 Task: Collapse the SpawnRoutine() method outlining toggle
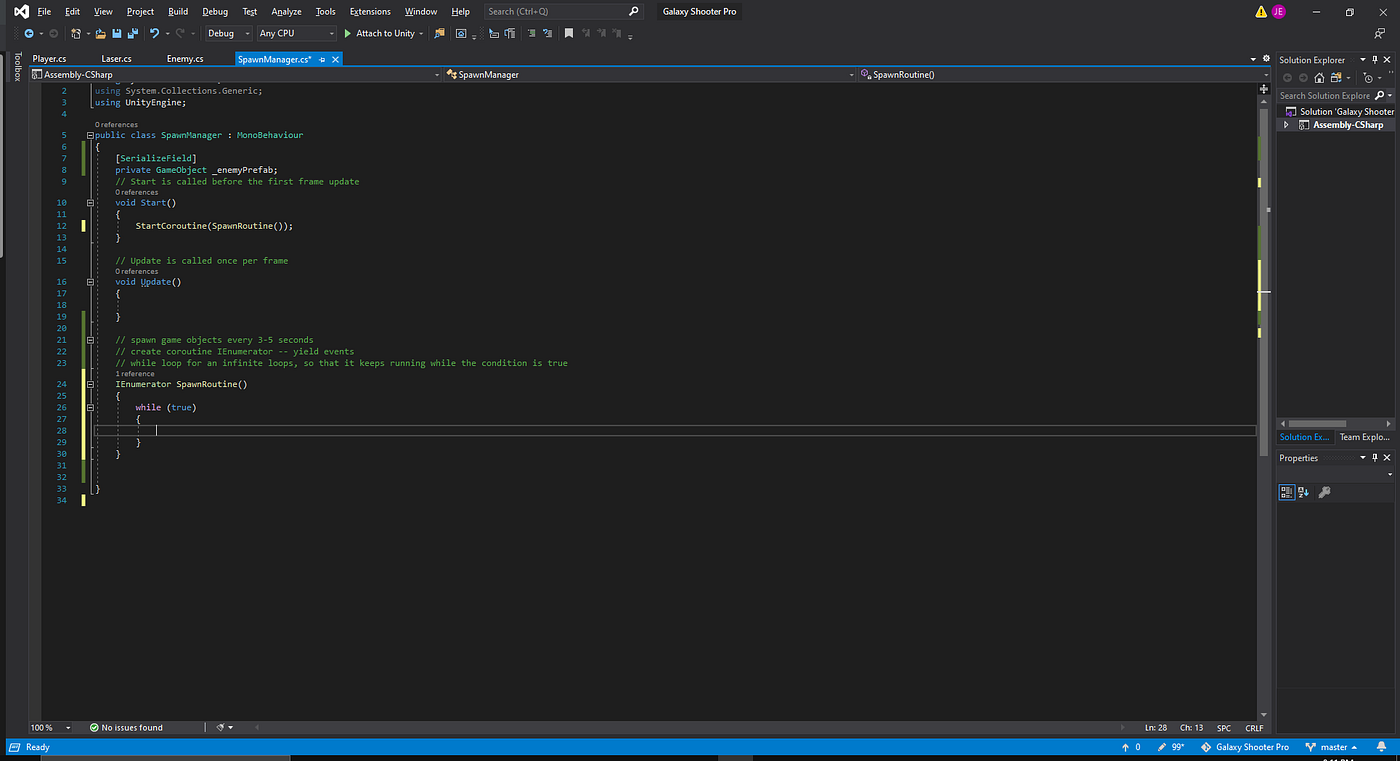(90, 384)
